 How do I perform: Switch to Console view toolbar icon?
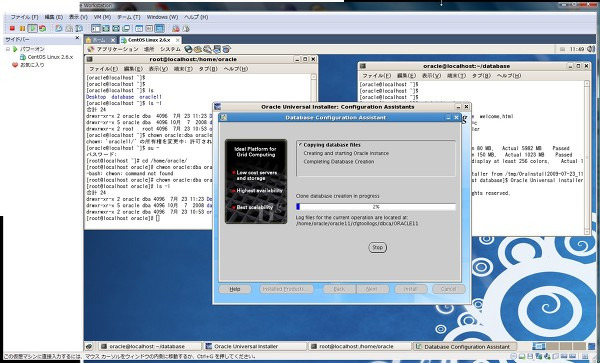(x=160, y=28)
